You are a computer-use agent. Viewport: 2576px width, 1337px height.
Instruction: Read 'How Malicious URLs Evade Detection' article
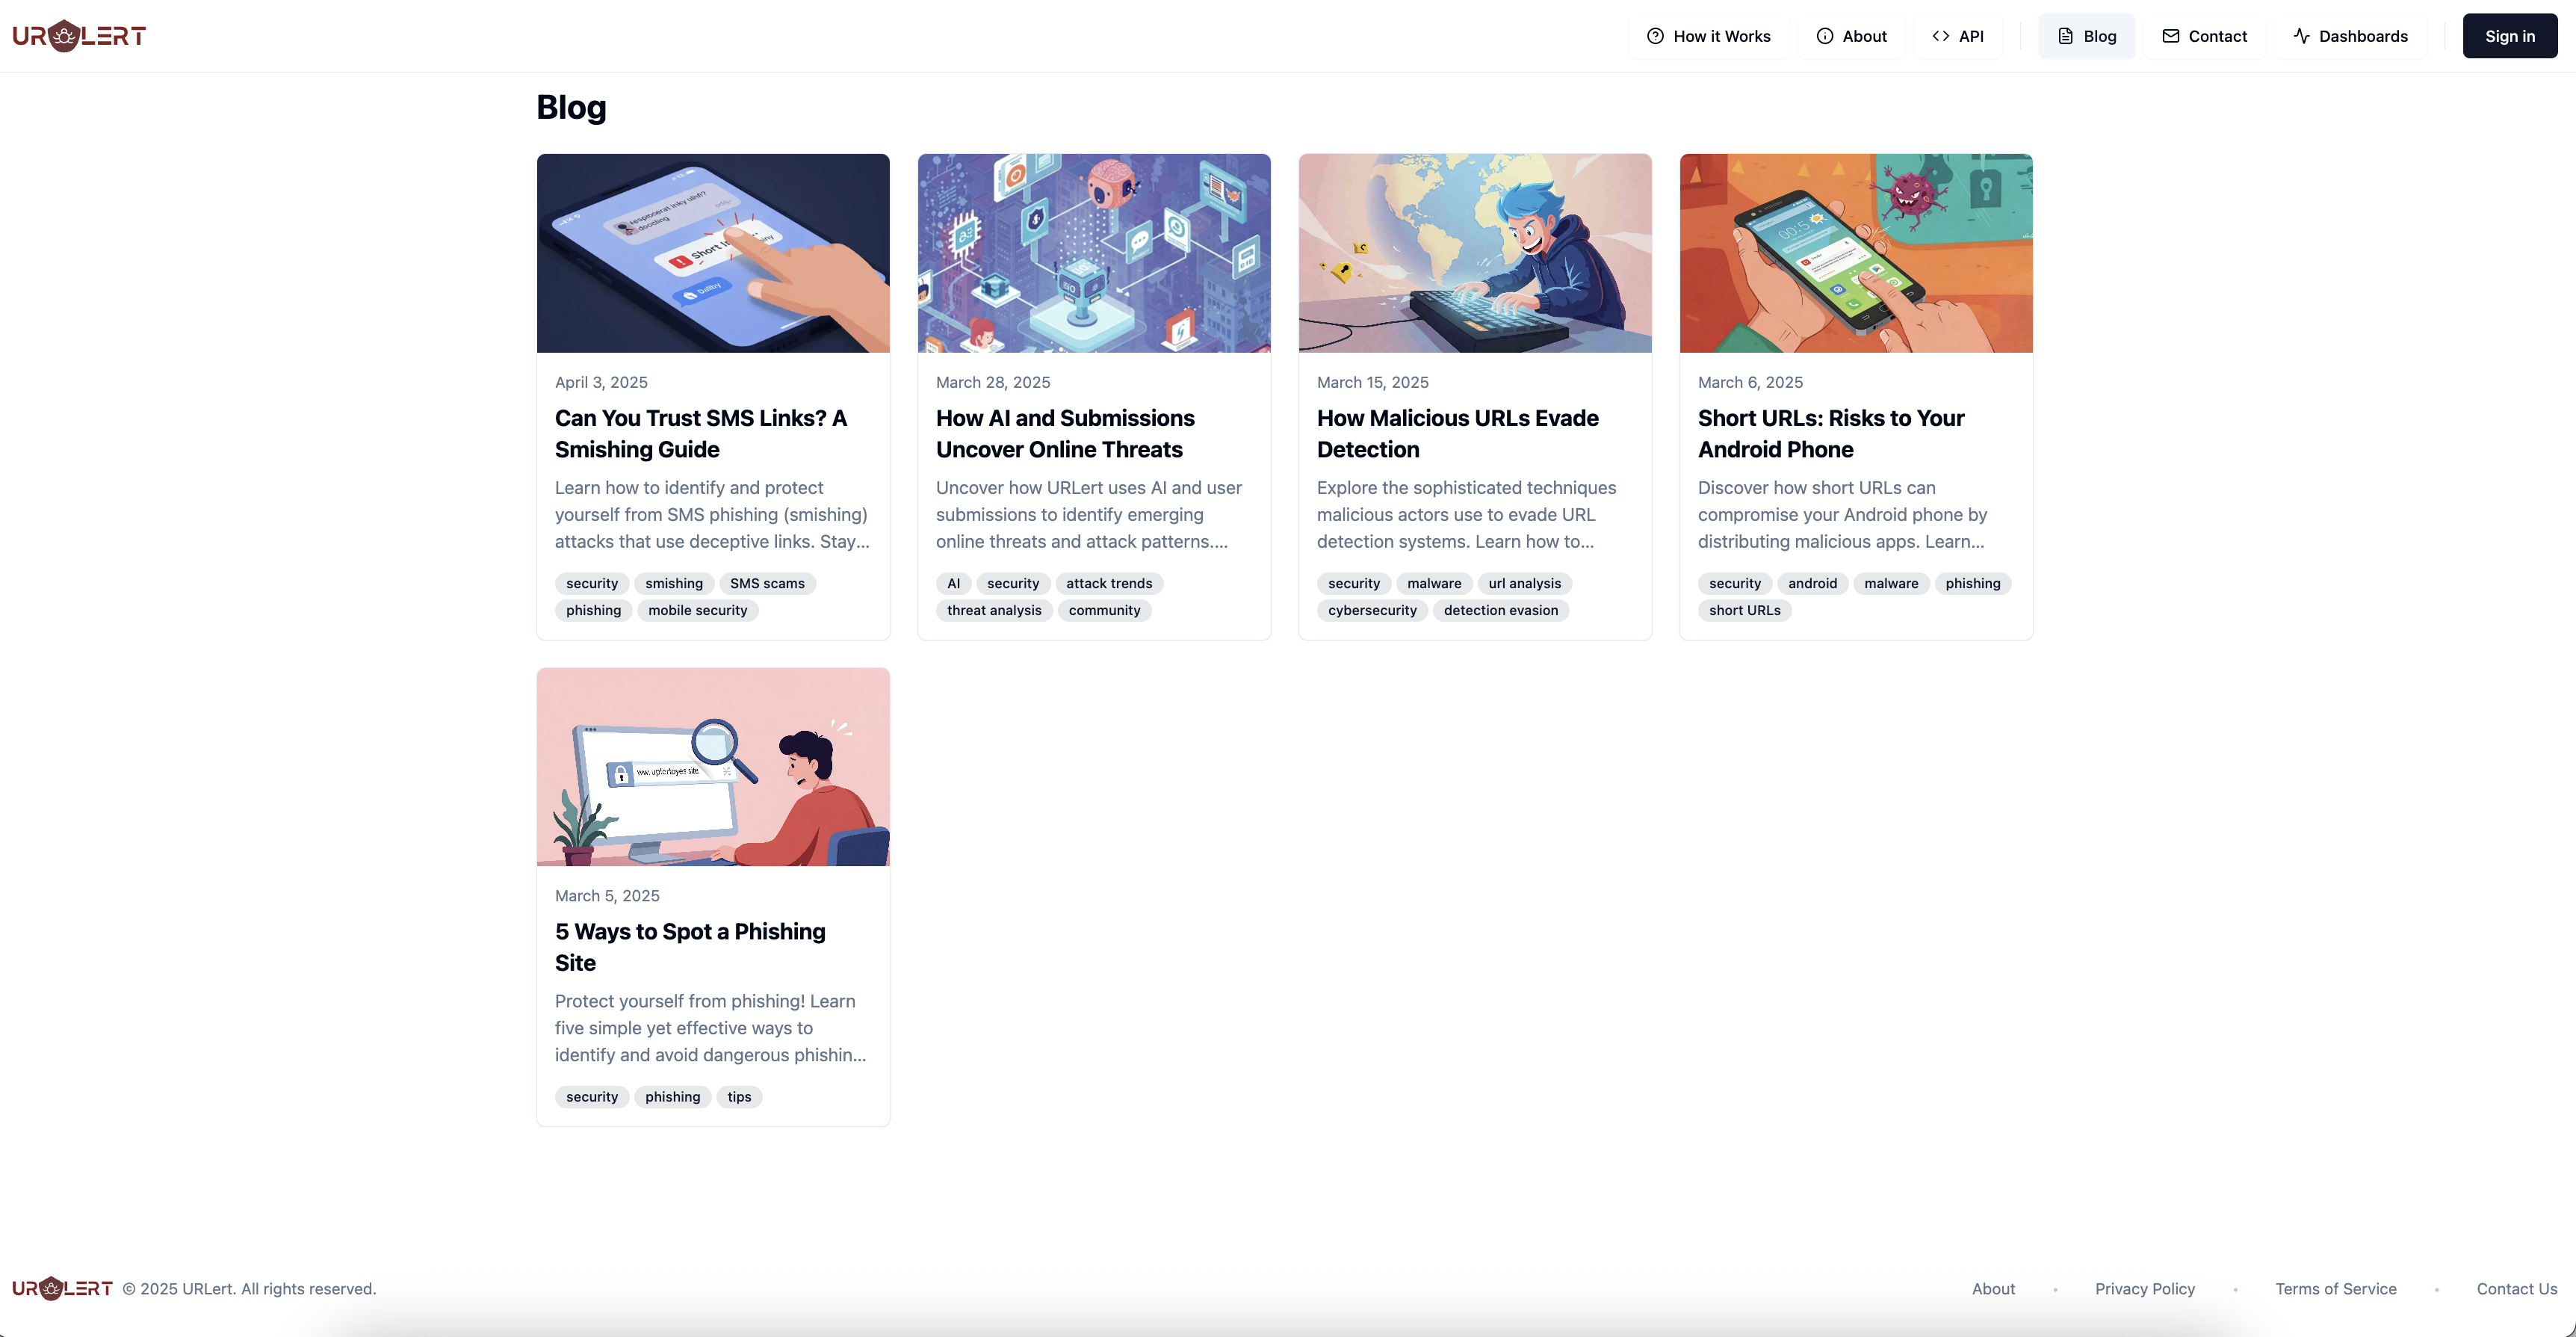1458,434
